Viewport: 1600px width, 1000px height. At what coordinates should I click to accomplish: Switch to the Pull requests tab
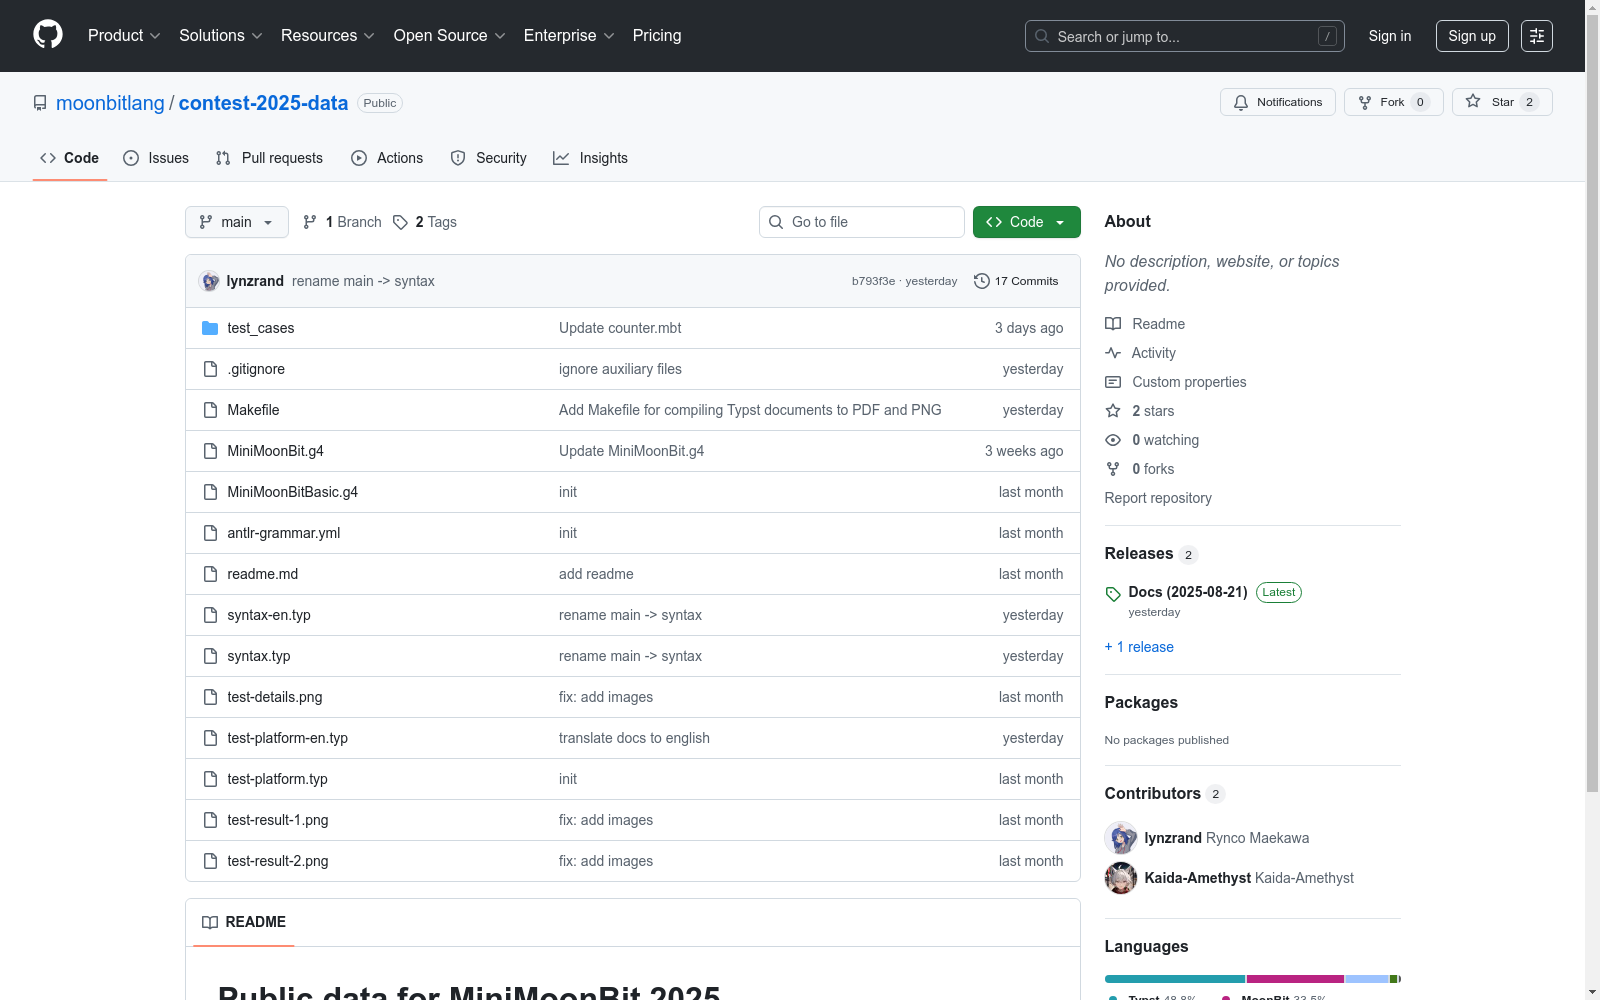(269, 158)
